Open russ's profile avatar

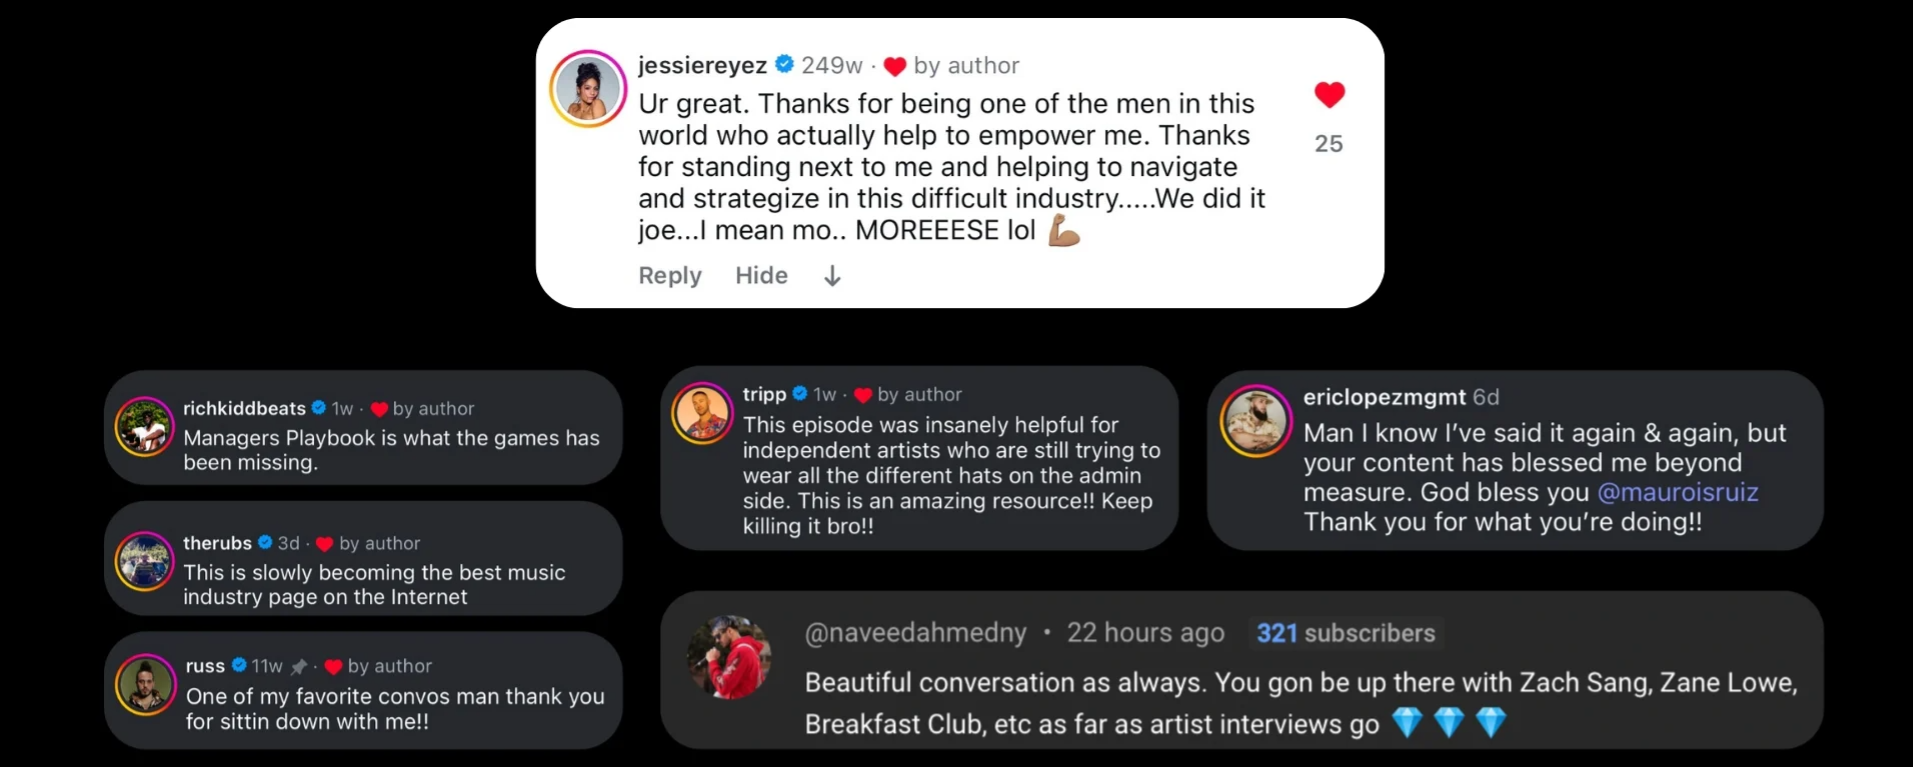[x=146, y=685]
